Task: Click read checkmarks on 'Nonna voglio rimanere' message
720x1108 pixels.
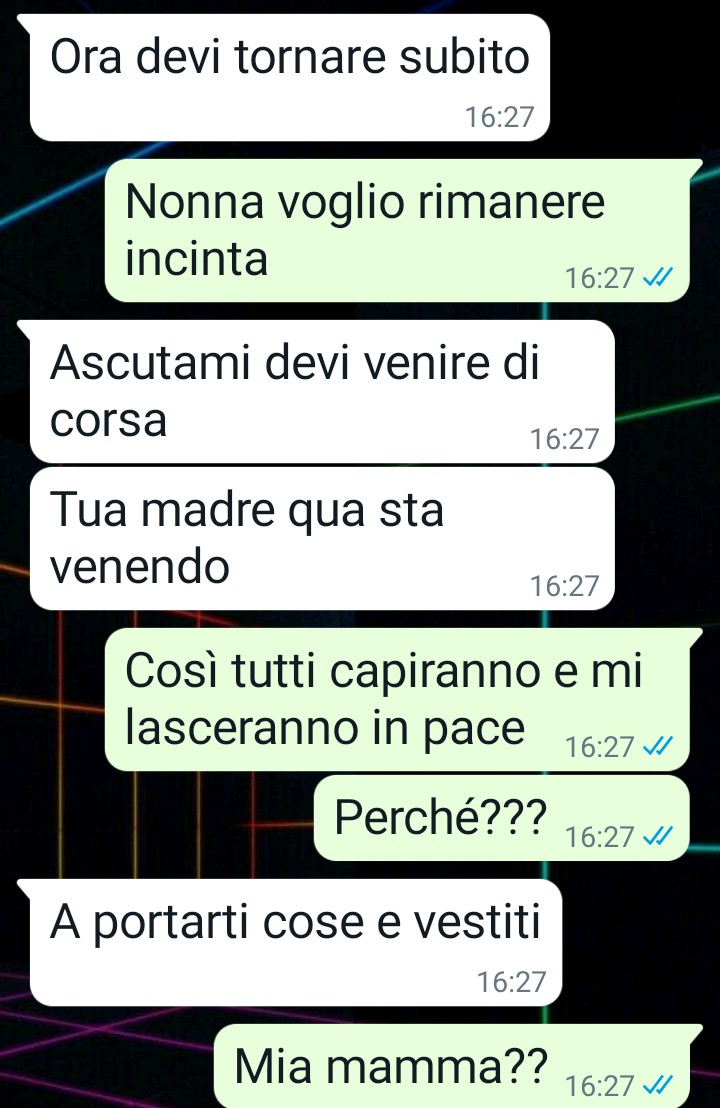Action: coord(657,278)
